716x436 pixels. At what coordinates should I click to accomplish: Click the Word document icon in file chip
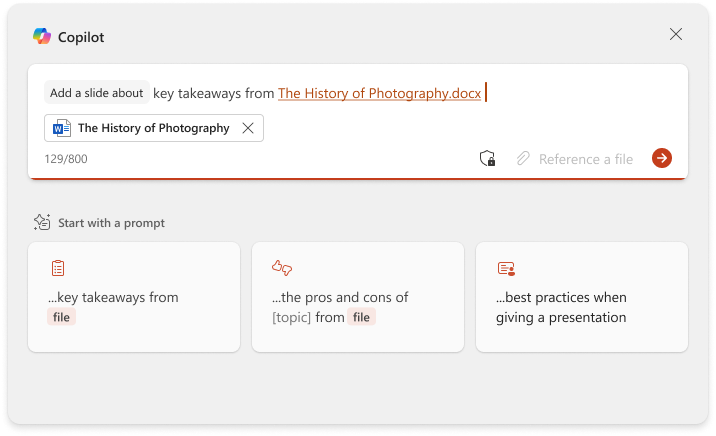tap(62, 128)
